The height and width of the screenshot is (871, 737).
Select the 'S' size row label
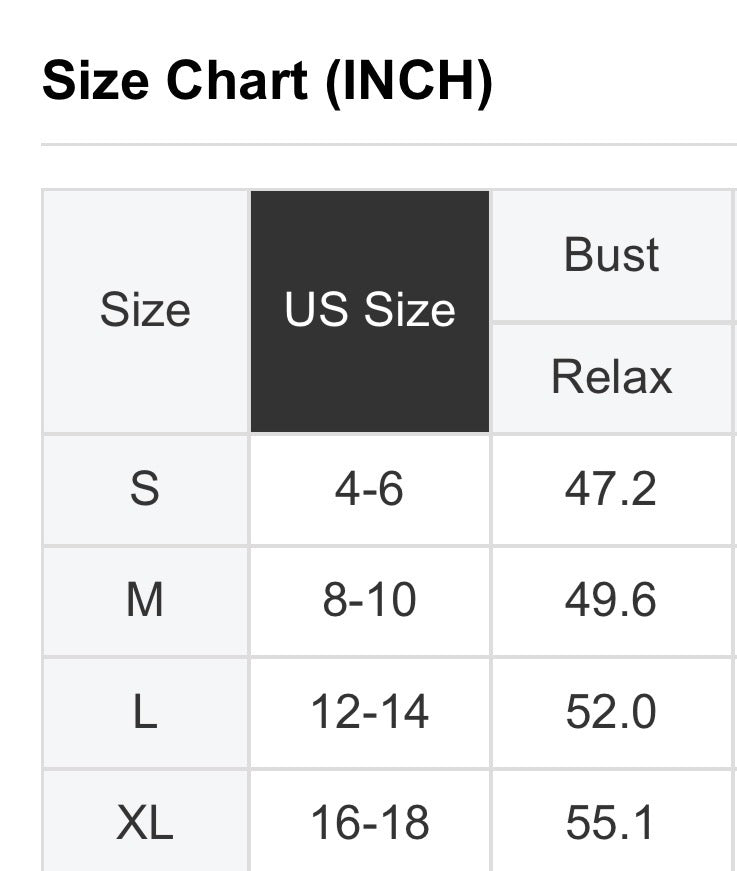pos(145,490)
